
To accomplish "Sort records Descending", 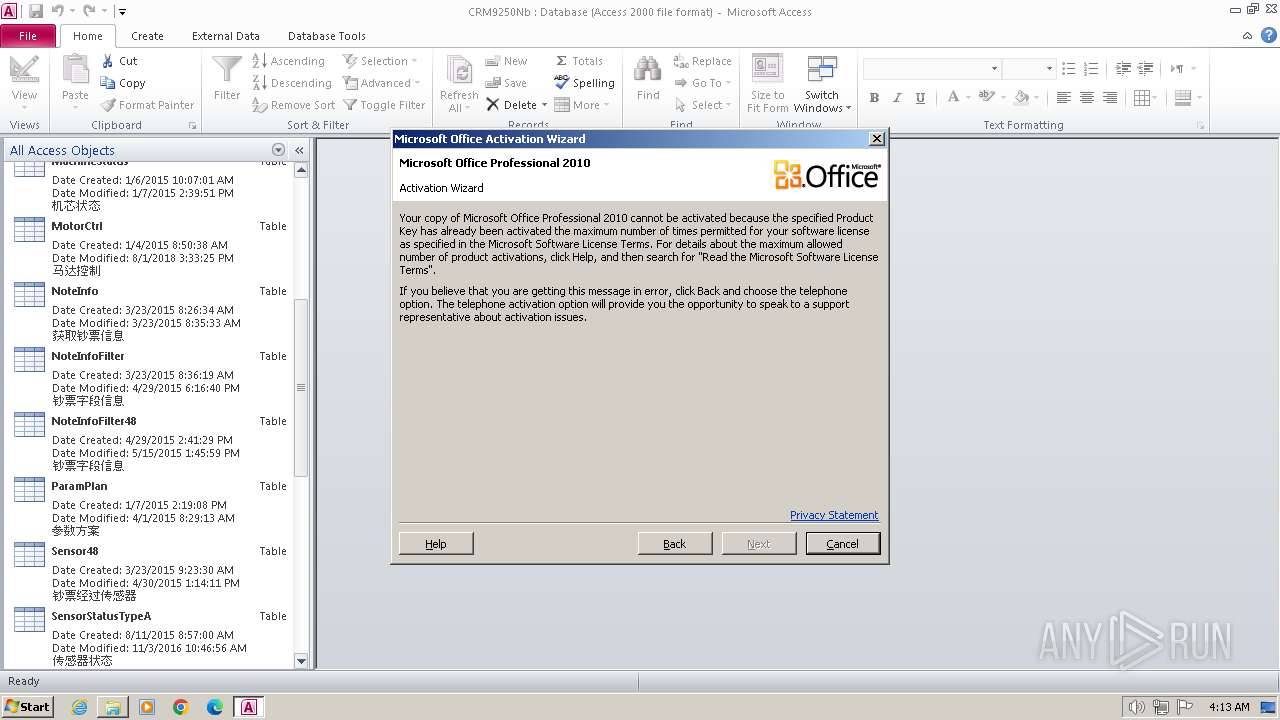I will (x=291, y=83).
